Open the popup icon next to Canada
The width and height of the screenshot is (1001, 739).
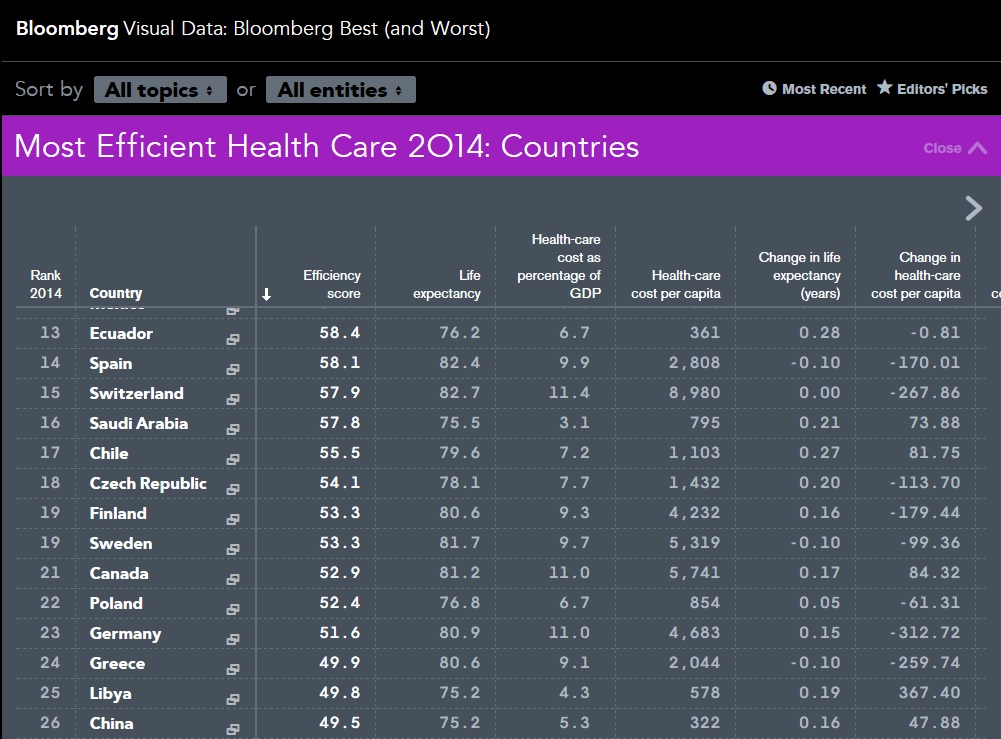(x=233, y=579)
